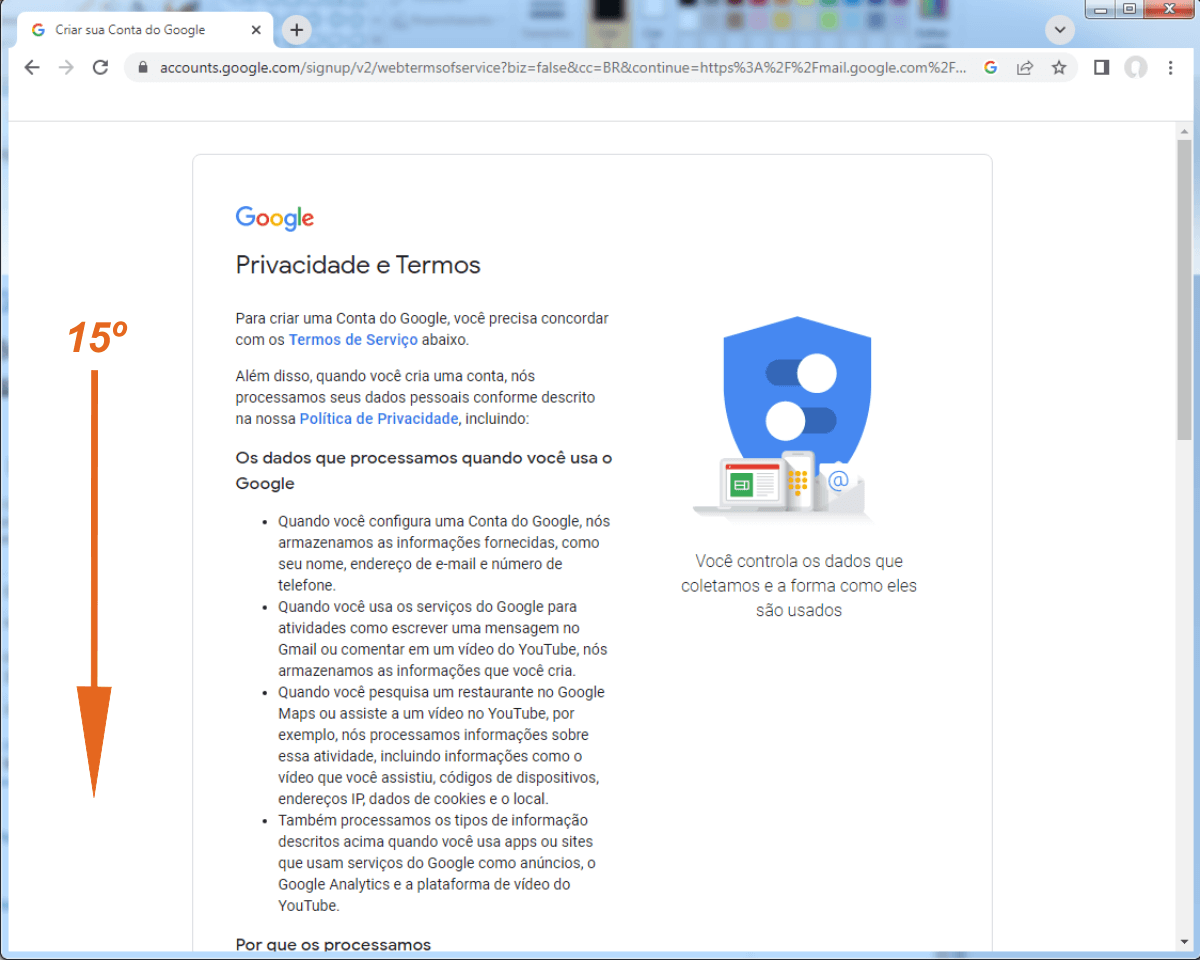The height and width of the screenshot is (960, 1200).
Task: Click the scrollbar down arrow
Action: [1184, 942]
